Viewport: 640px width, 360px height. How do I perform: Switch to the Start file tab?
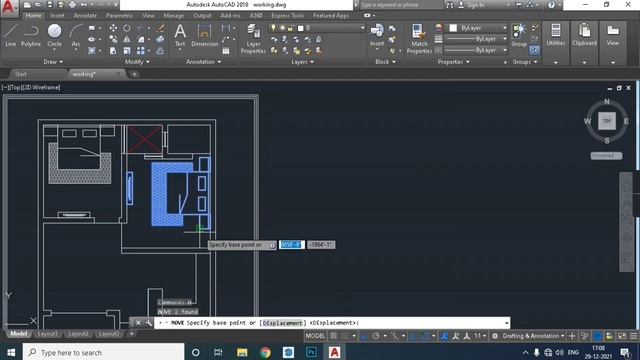click(x=21, y=74)
